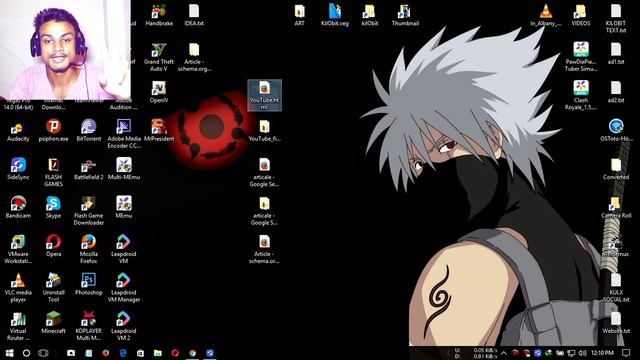This screenshot has width=640, height=360.
Task: Launch the Multi-MEmu desktop shortcut
Action: [x=124, y=169]
